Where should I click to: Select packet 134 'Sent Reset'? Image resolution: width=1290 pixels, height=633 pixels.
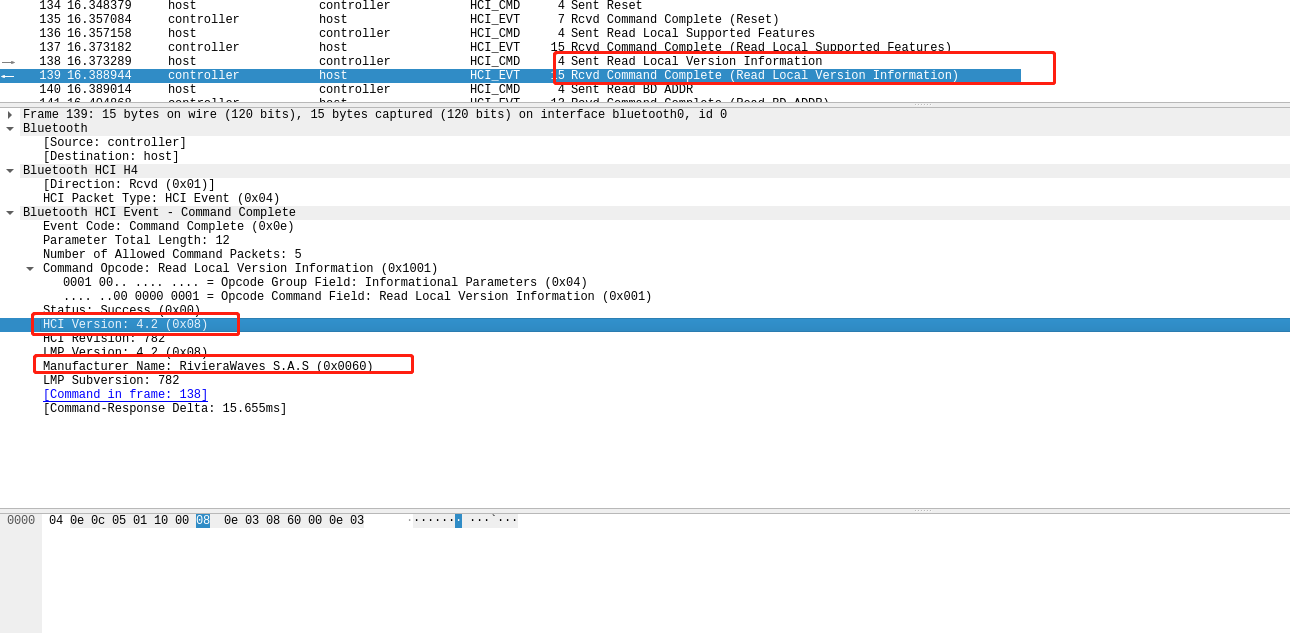point(400,5)
